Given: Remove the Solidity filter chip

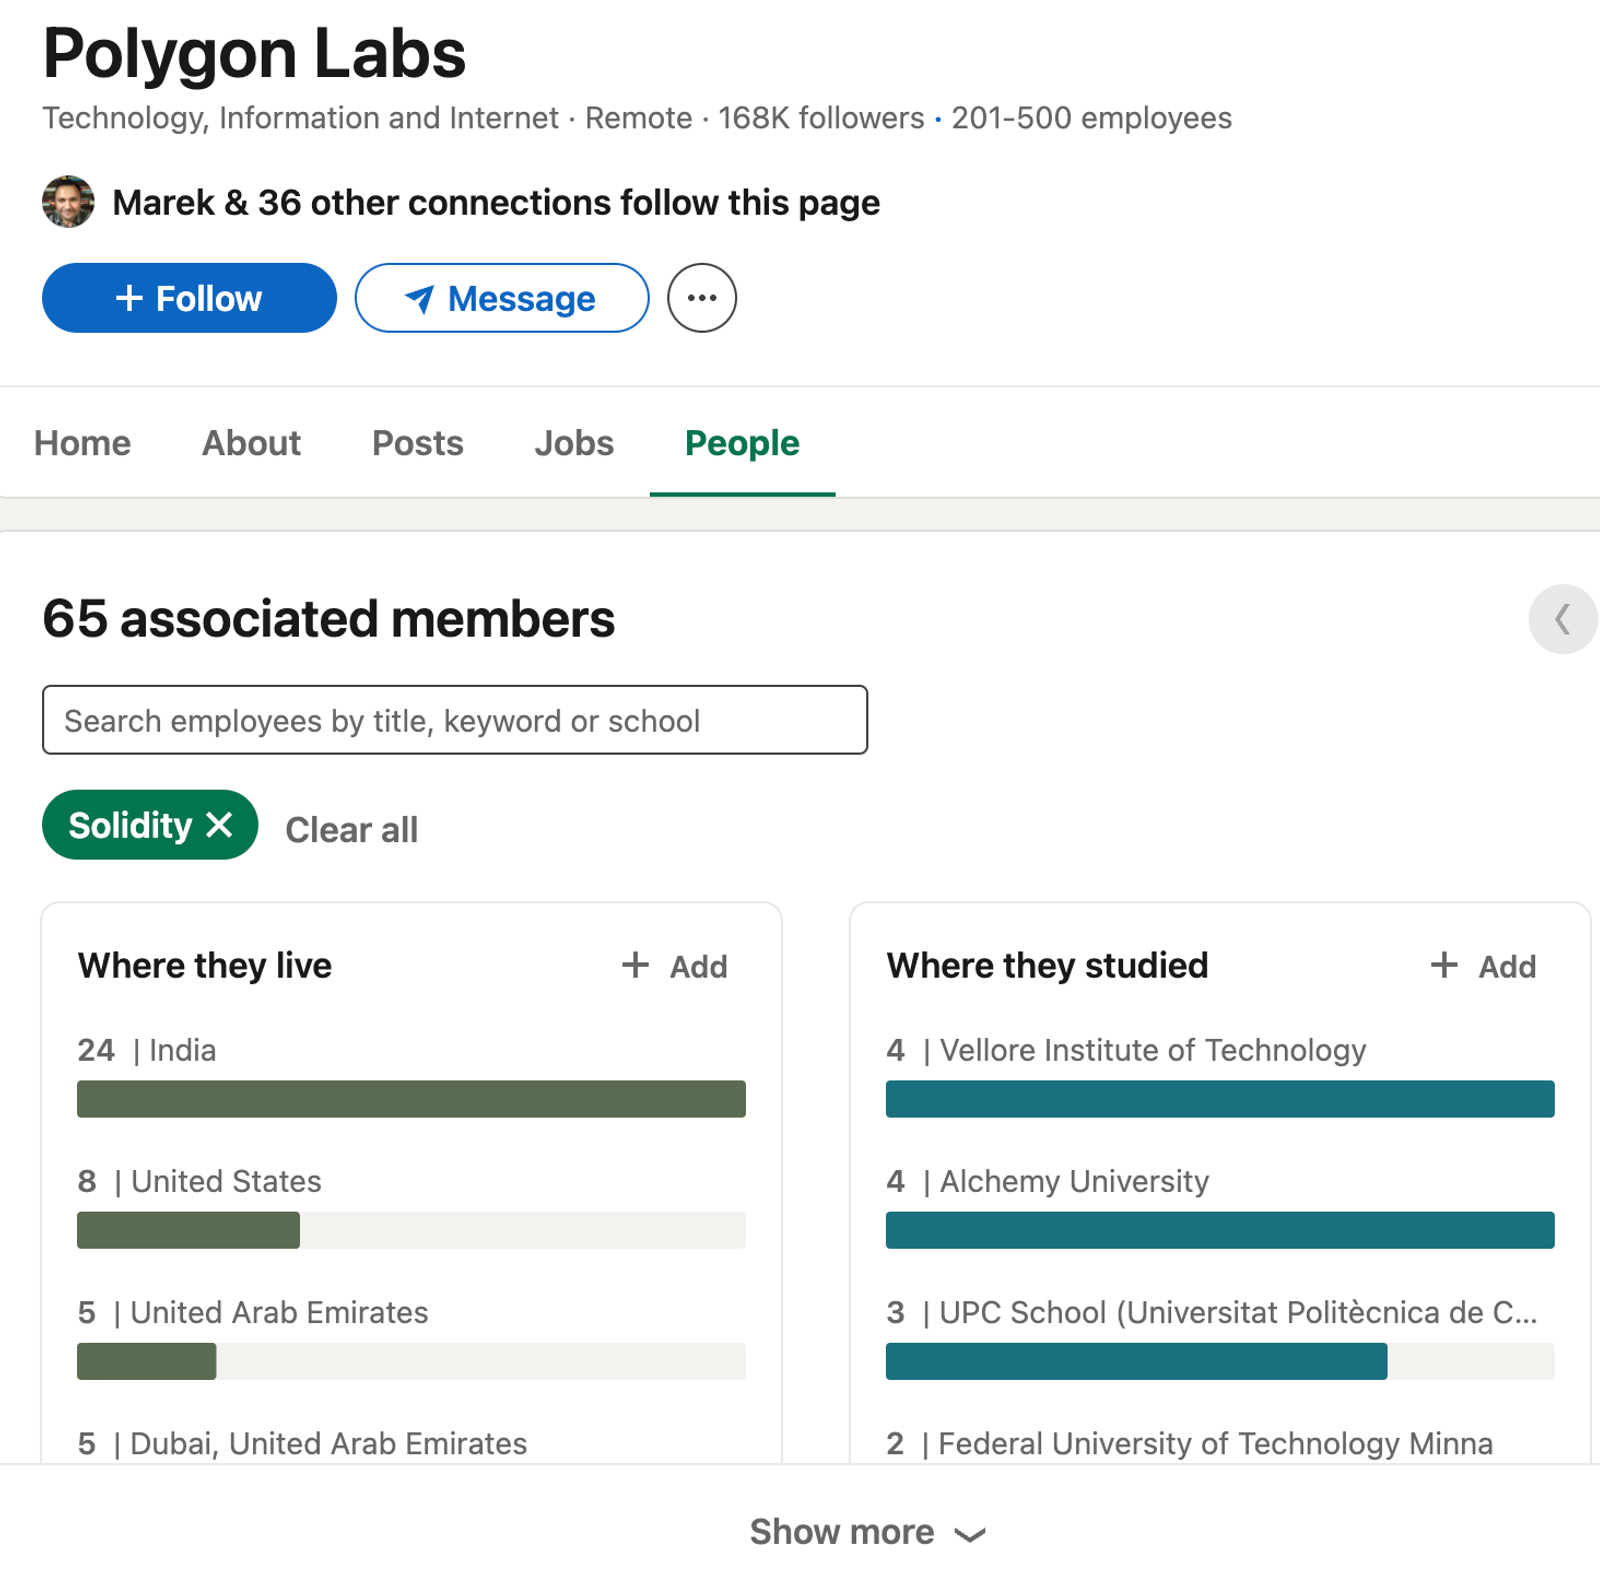Looking at the screenshot, I should [219, 826].
